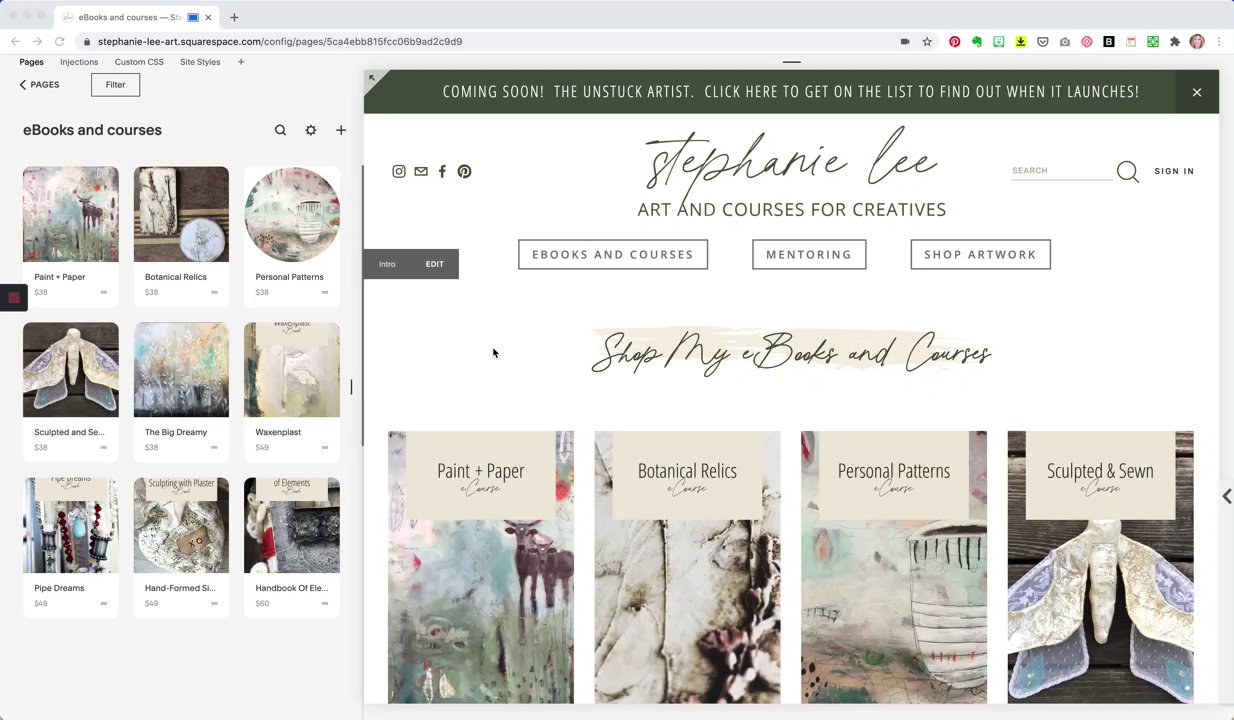Select Waxenplast product thumbnail
This screenshot has height=720, width=1234.
(292, 369)
